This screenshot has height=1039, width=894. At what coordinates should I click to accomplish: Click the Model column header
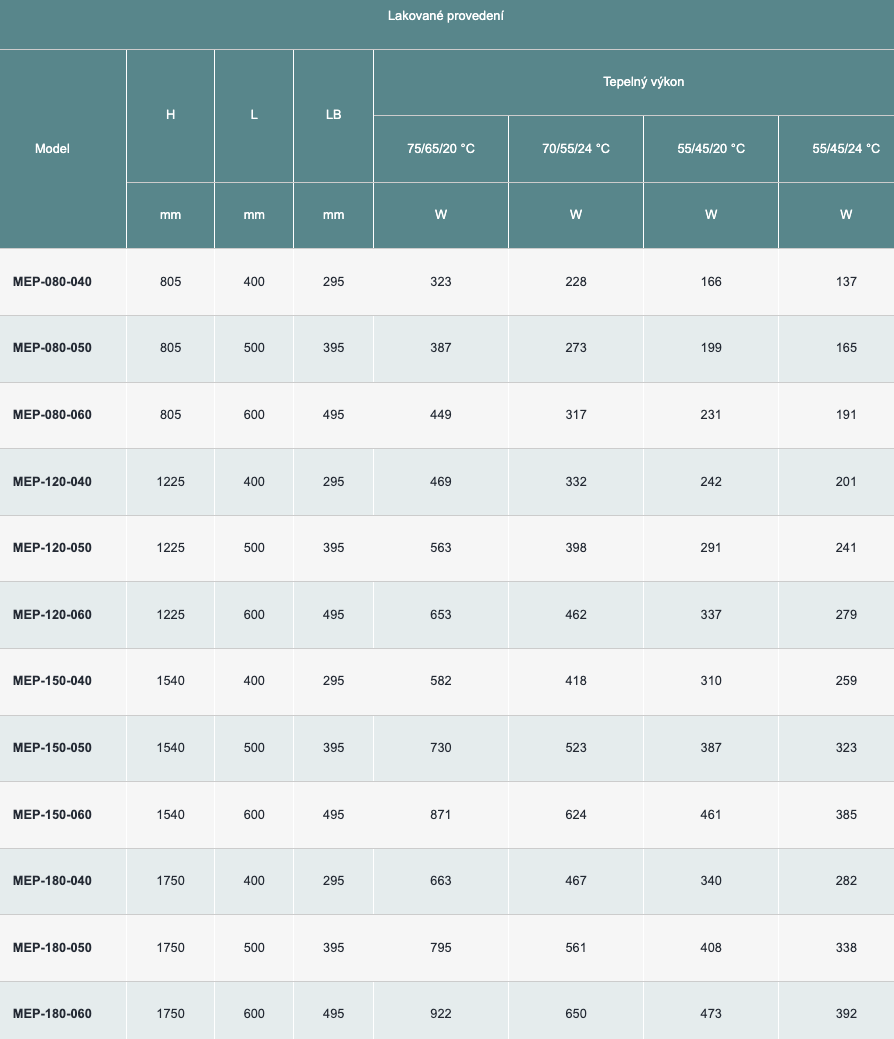pyautogui.click(x=52, y=149)
